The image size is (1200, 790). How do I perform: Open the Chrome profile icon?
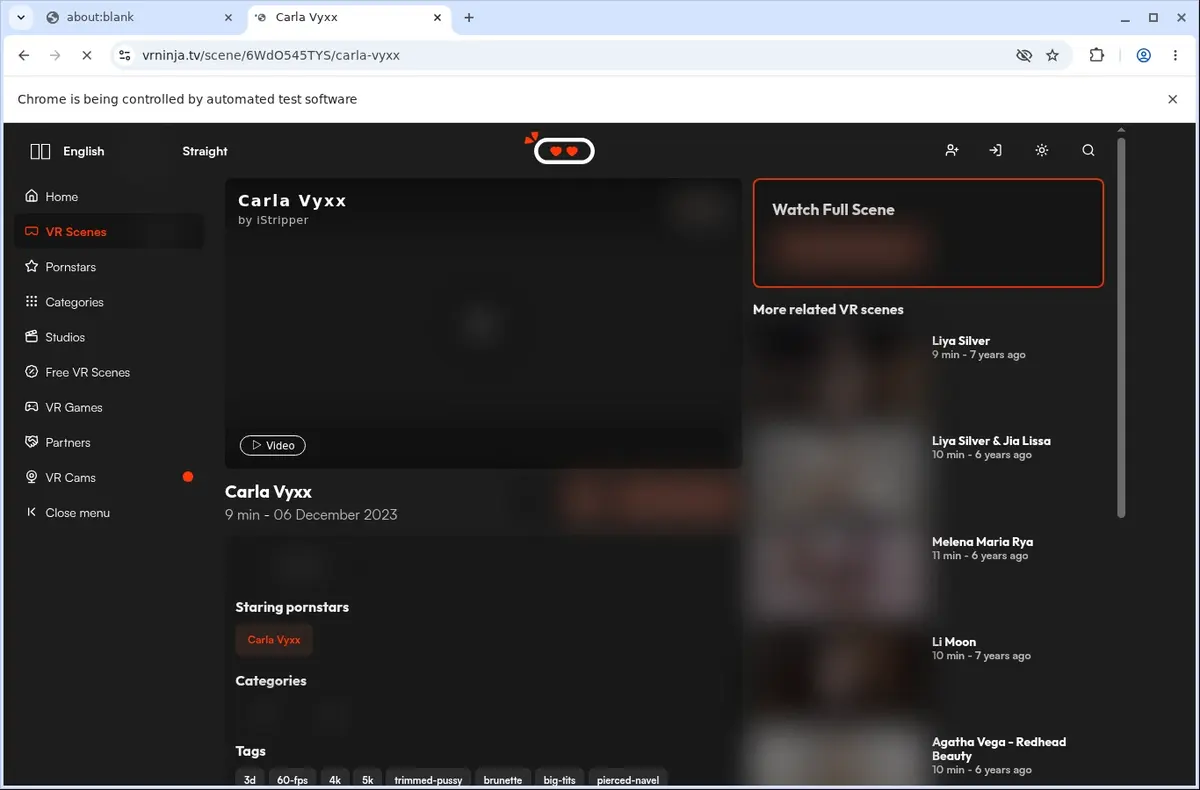click(1143, 56)
